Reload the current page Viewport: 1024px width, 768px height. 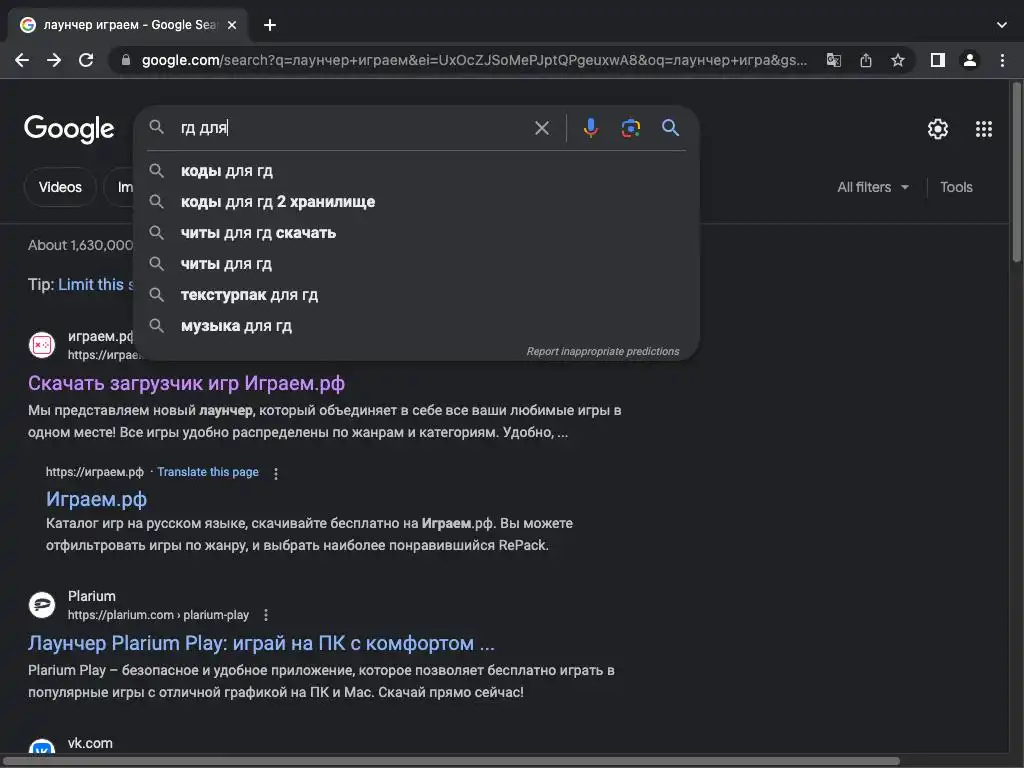(x=86, y=60)
